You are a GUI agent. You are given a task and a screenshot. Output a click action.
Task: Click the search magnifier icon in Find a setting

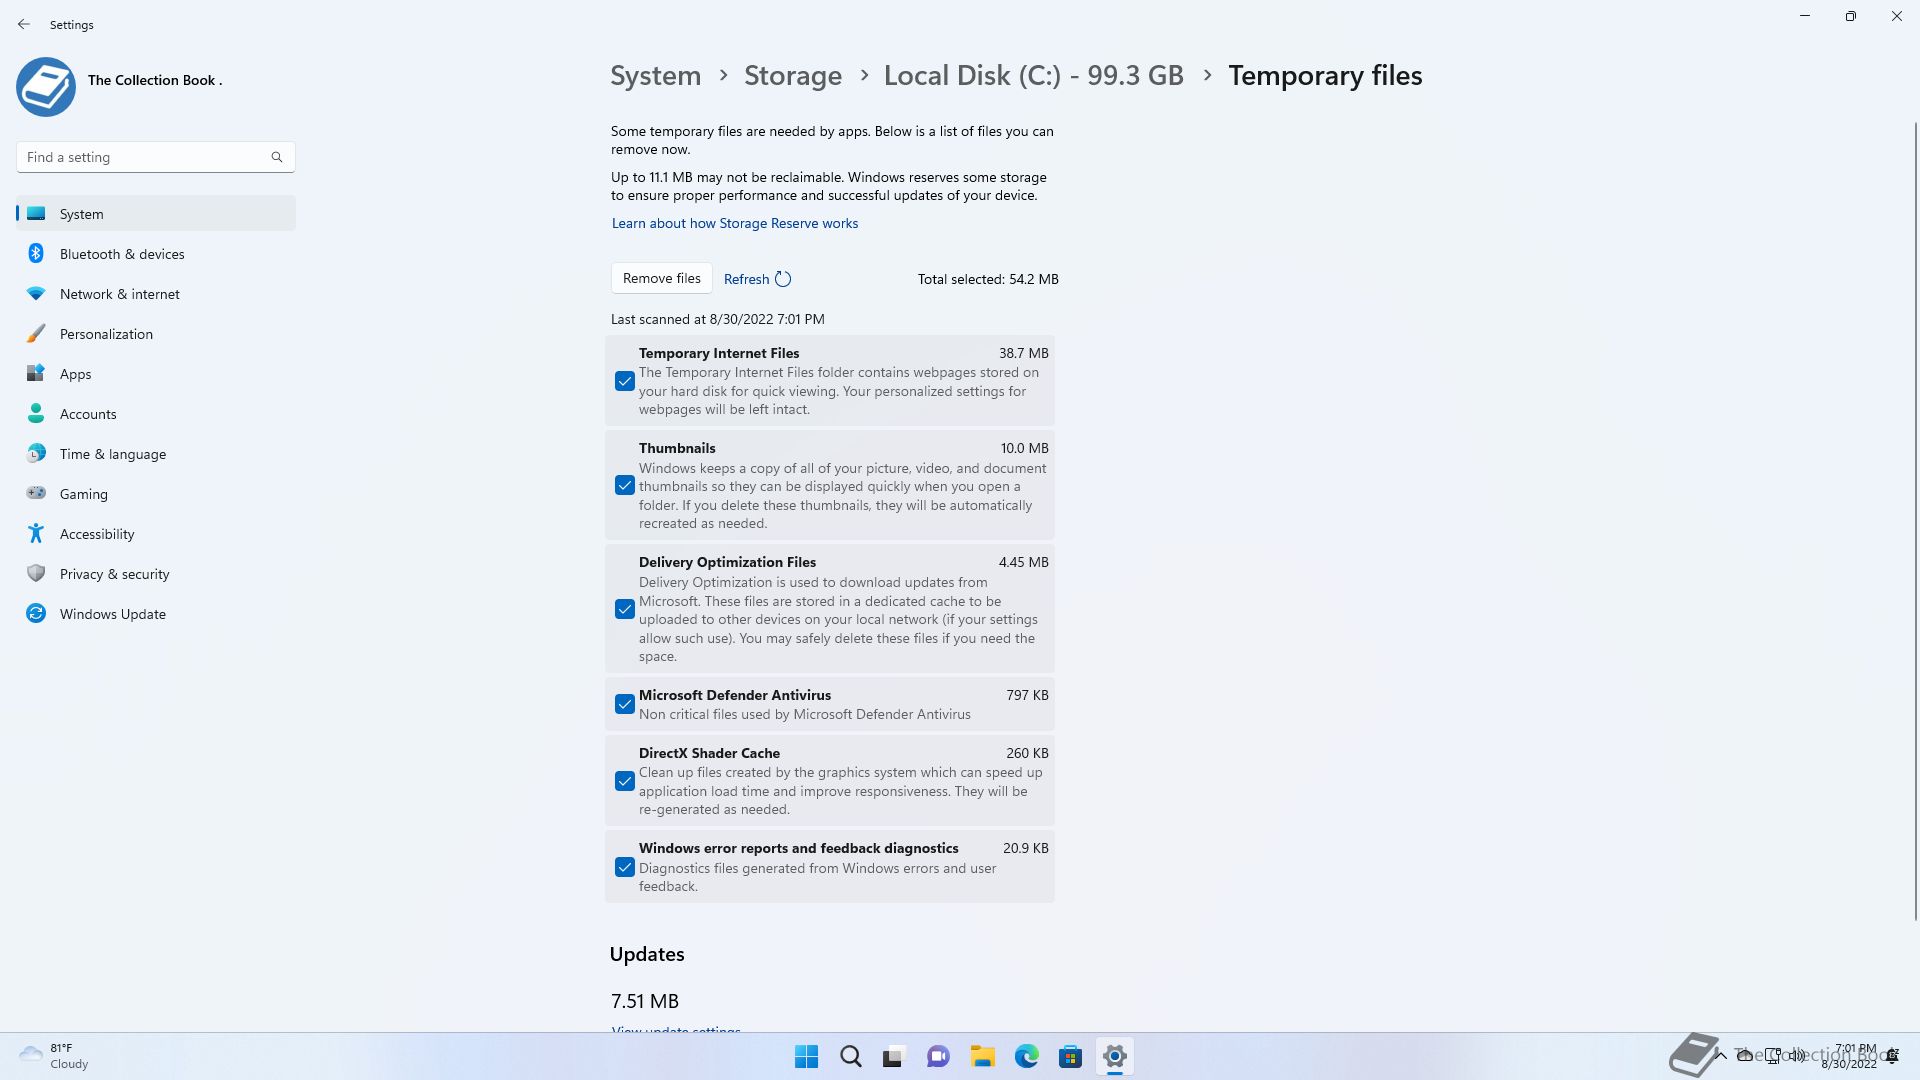277,157
